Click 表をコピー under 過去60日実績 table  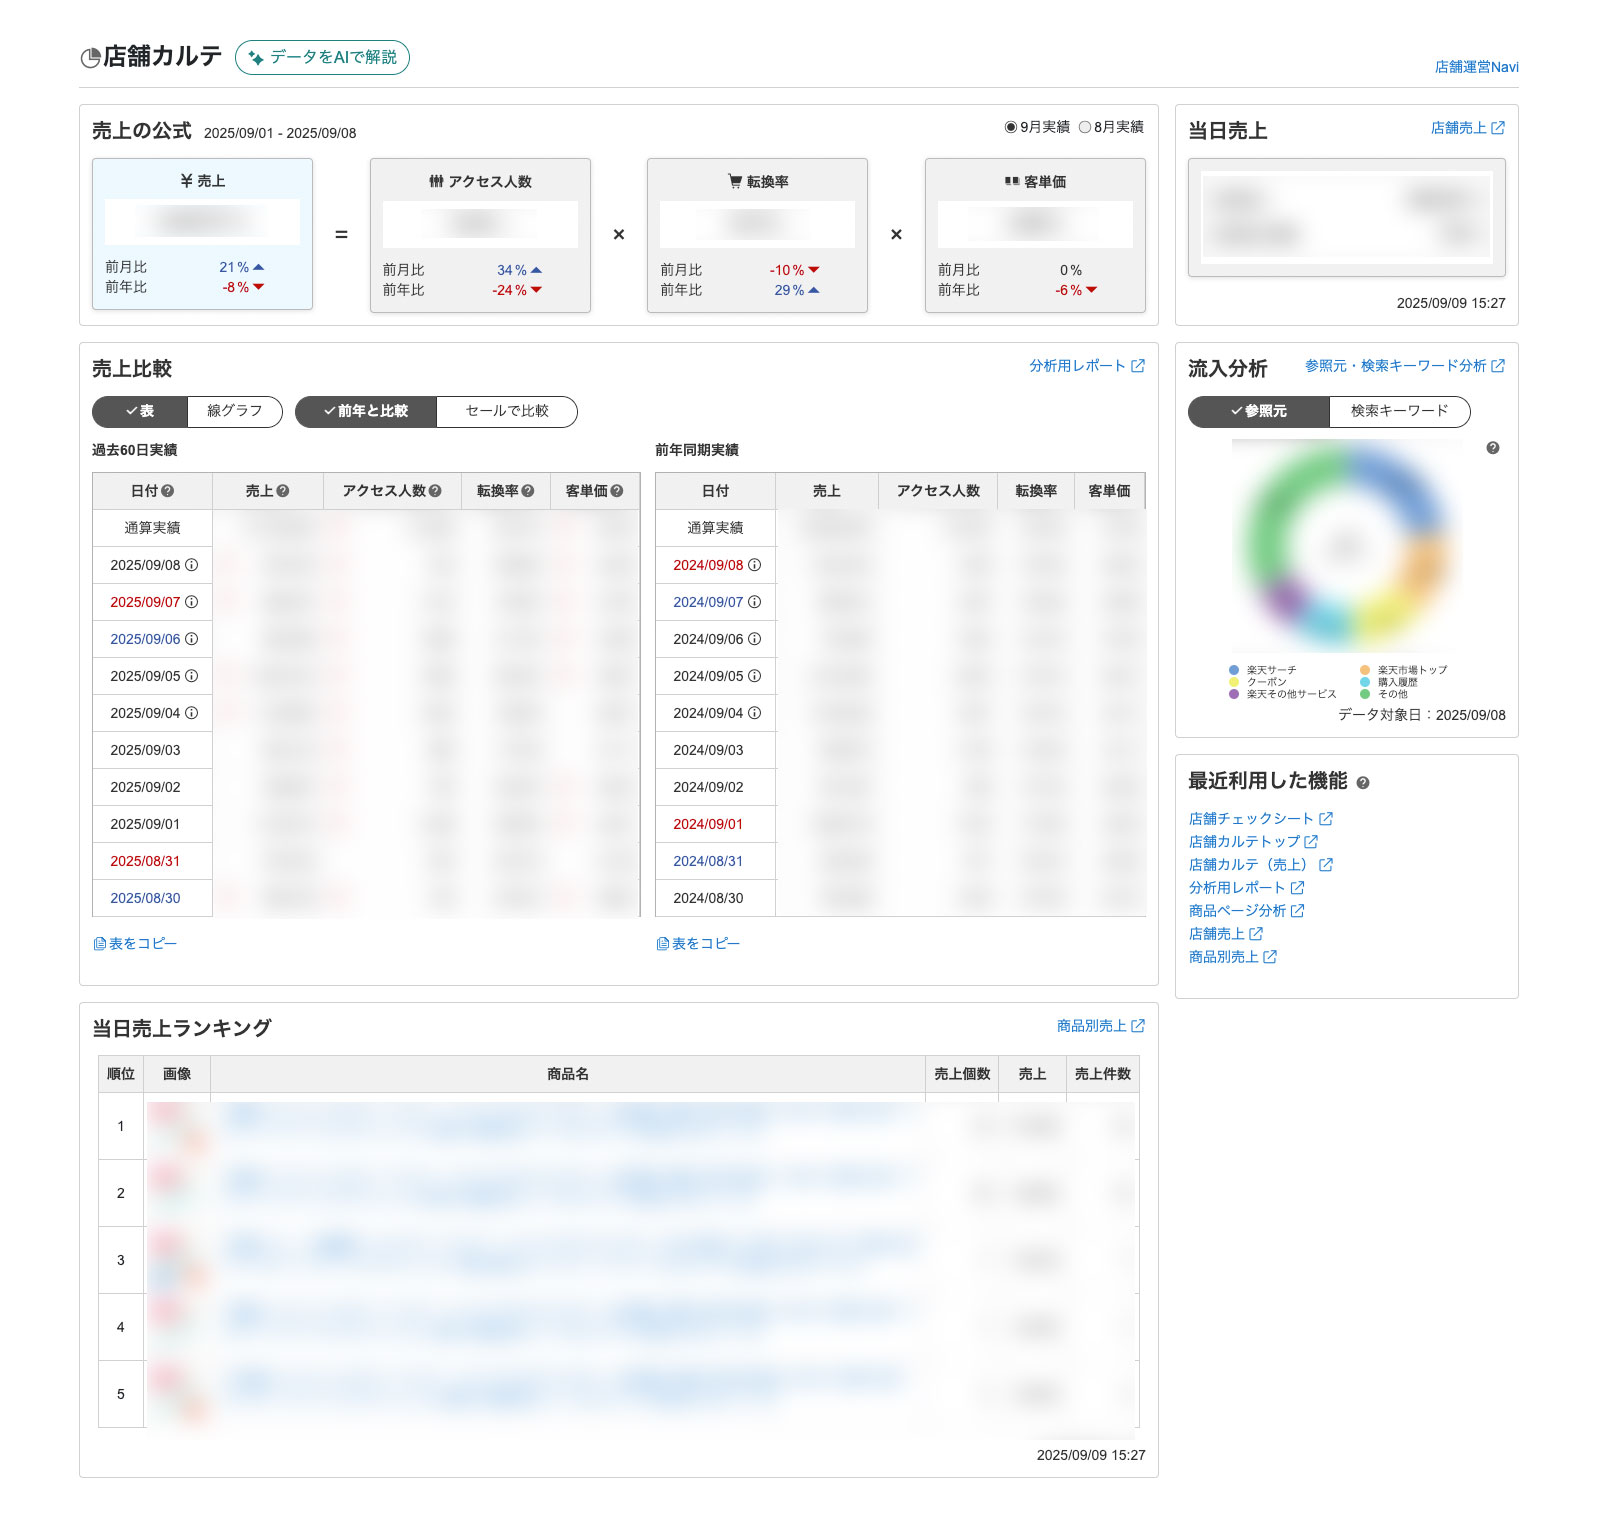coord(135,944)
